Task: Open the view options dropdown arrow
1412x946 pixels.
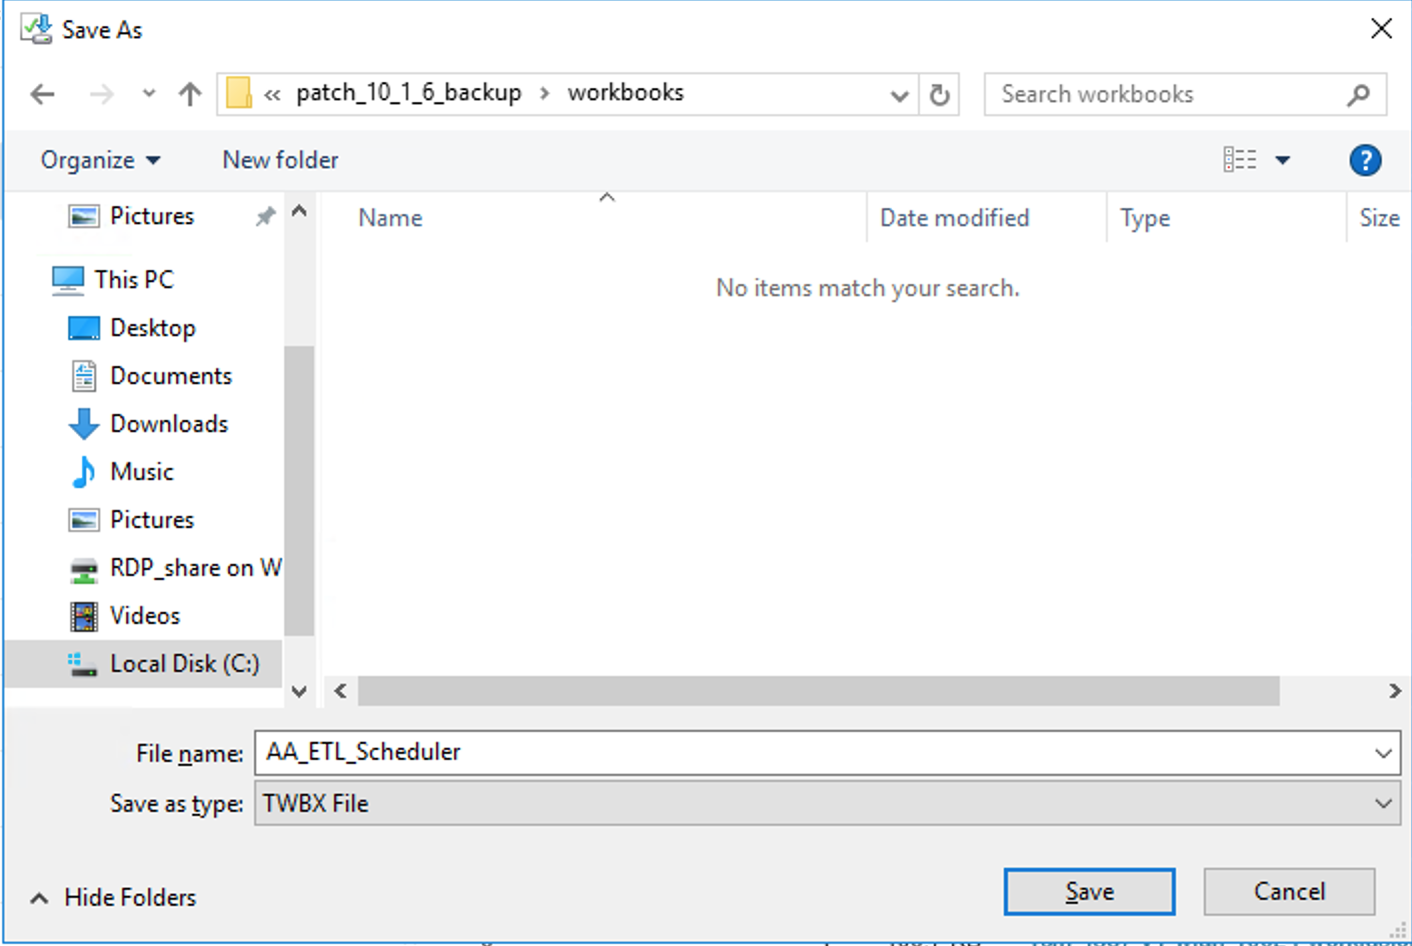Action: click(x=1283, y=160)
